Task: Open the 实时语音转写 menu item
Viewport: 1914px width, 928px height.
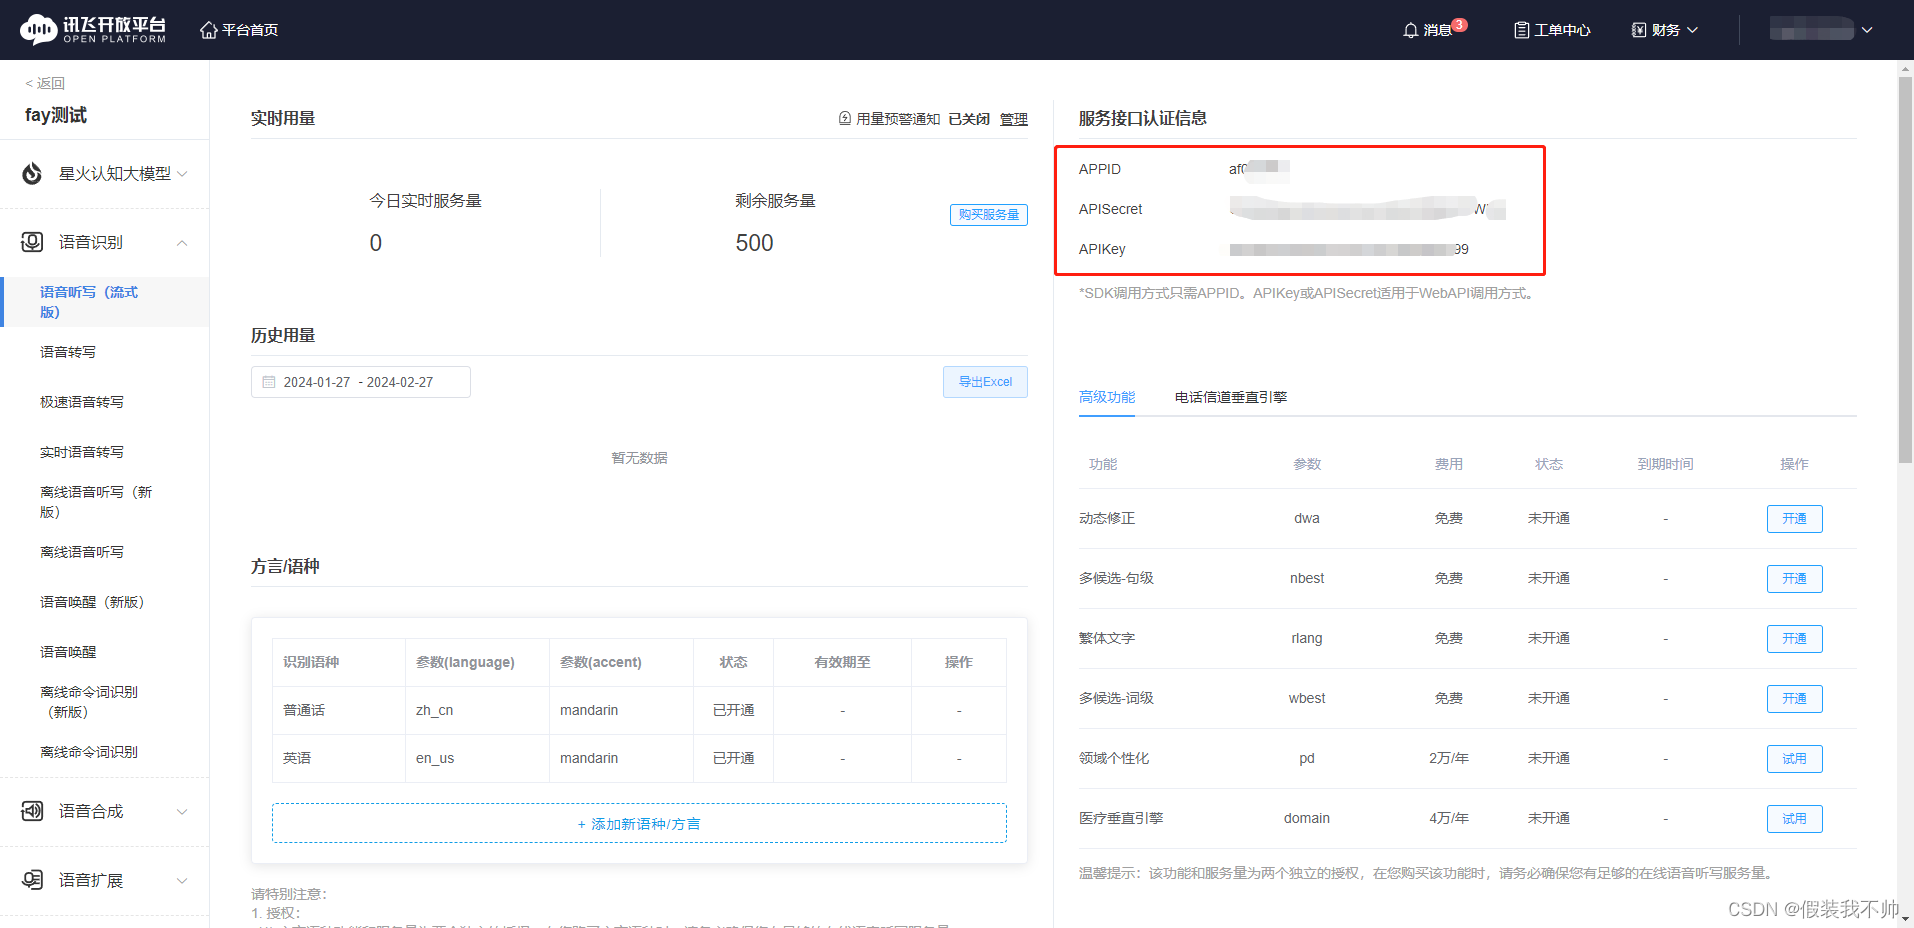Action: point(82,452)
